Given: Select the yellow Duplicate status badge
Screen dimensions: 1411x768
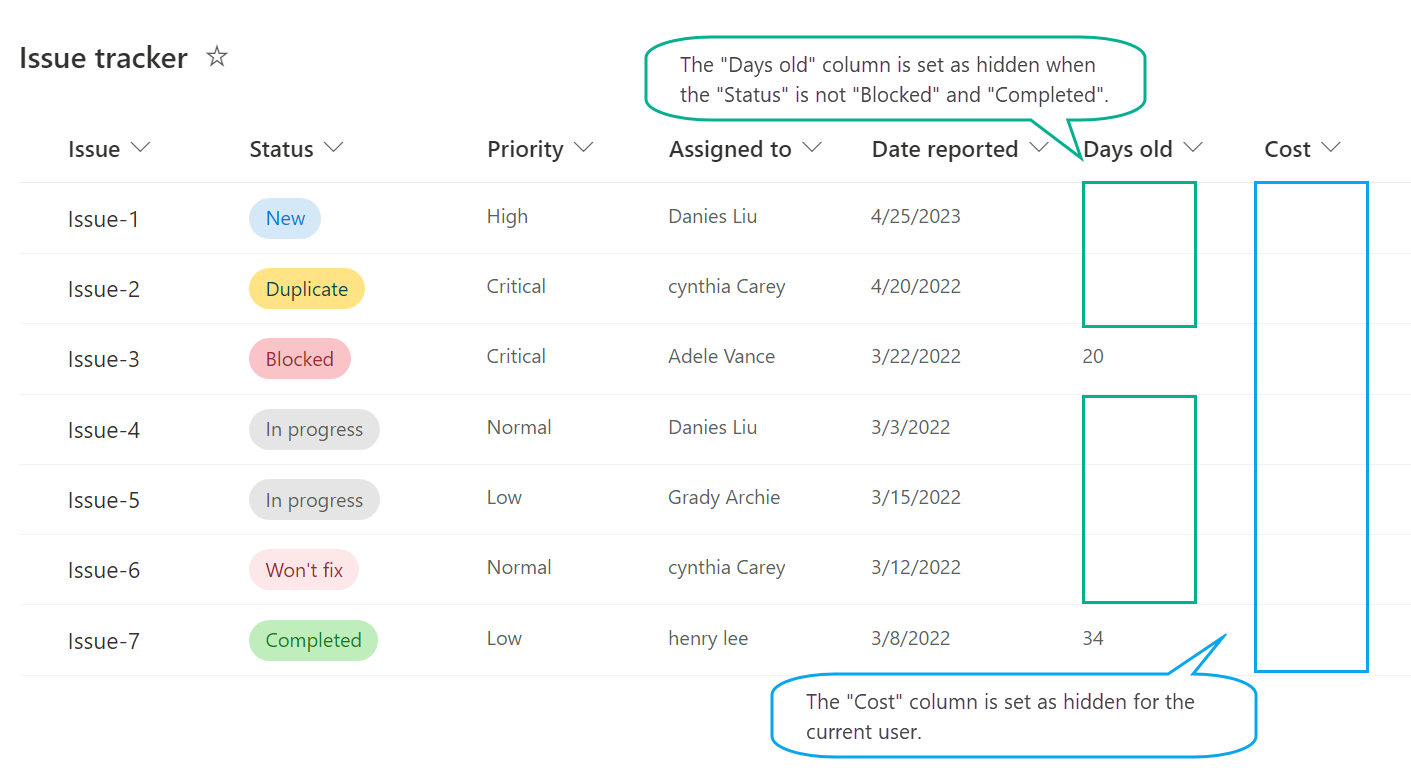Looking at the screenshot, I should pyautogui.click(x=306, y=289).
